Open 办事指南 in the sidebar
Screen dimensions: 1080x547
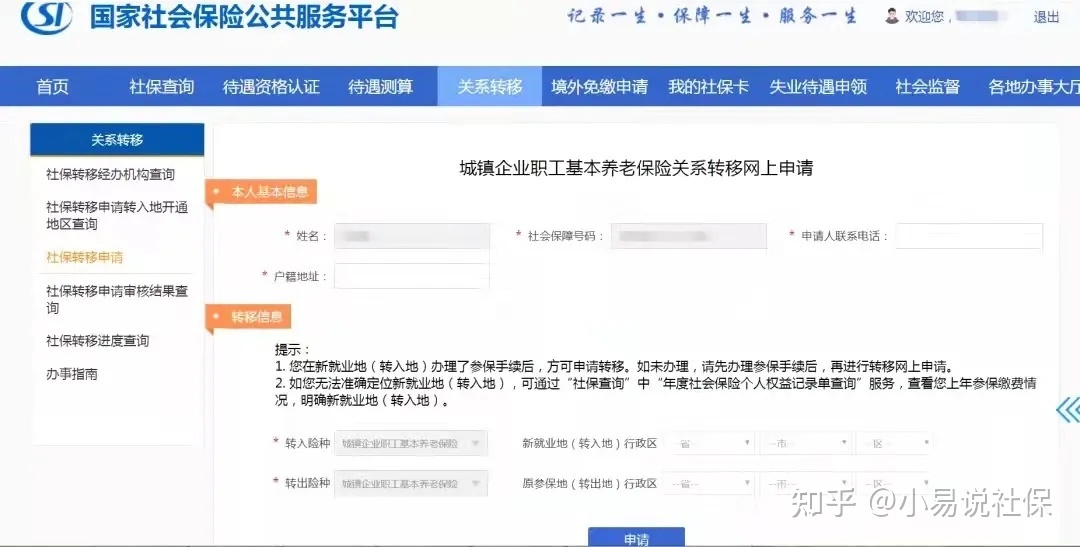pos(72,374)
